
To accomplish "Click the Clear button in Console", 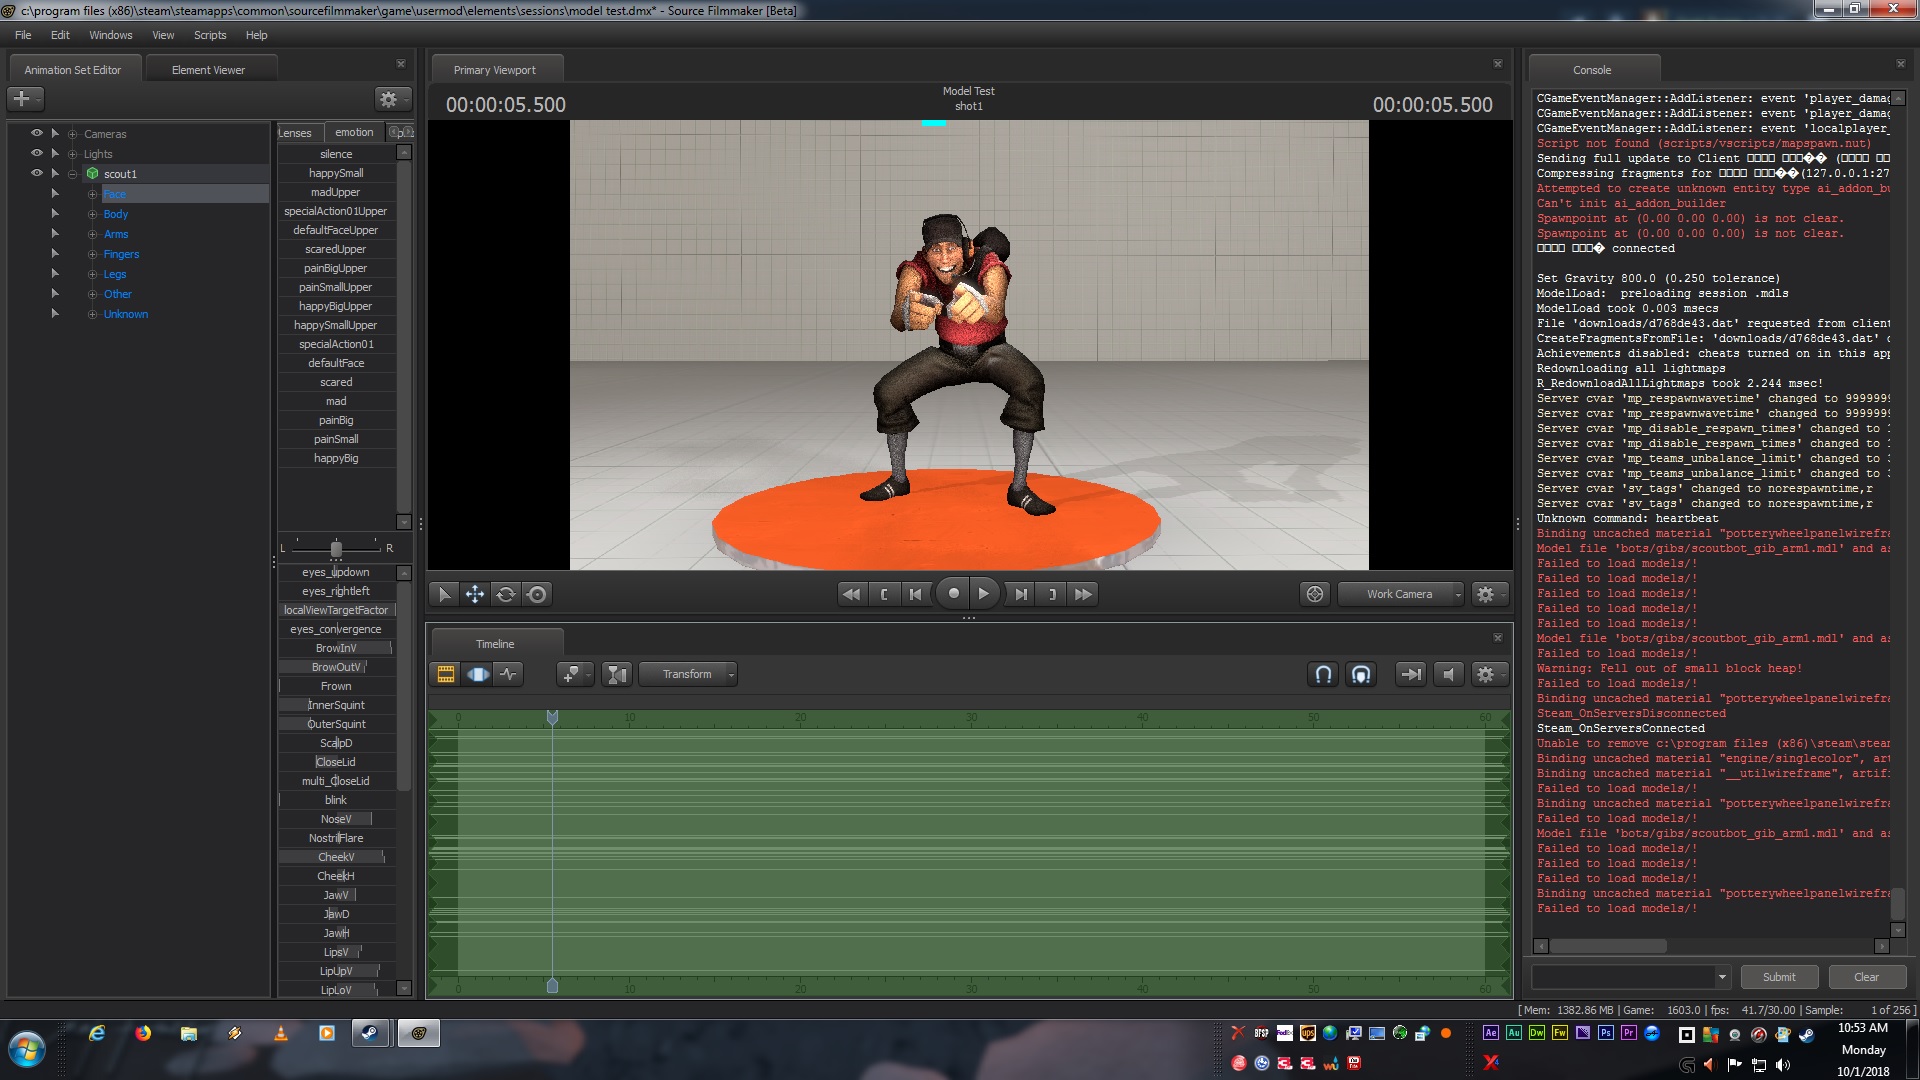I will pos(1866,977).
